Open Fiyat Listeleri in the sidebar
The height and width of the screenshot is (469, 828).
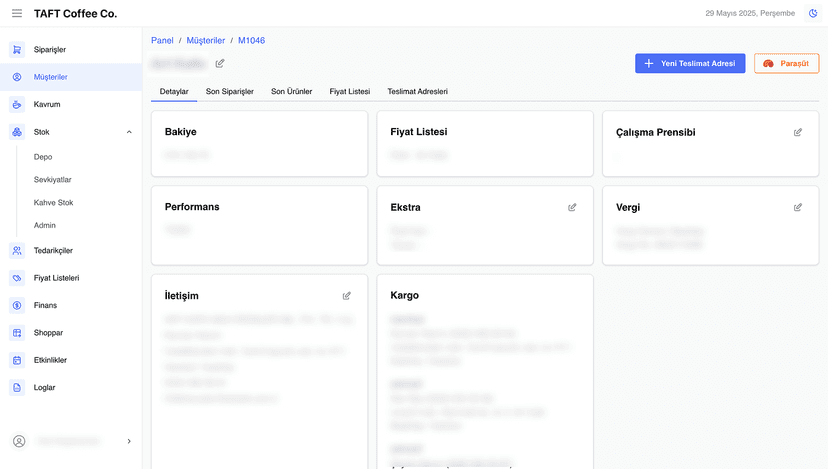pyautogui.click(x=71, y=278)
